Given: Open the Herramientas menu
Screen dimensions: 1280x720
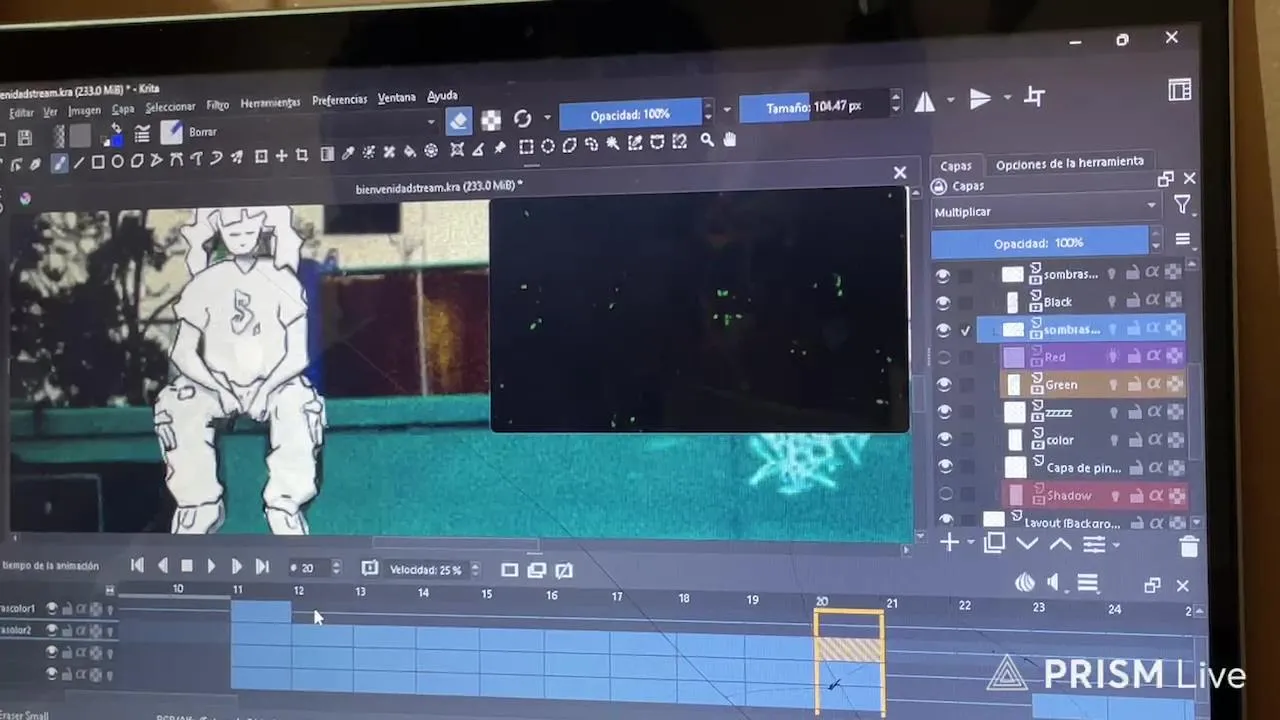Looking at the screenshot, I should 270,103.
